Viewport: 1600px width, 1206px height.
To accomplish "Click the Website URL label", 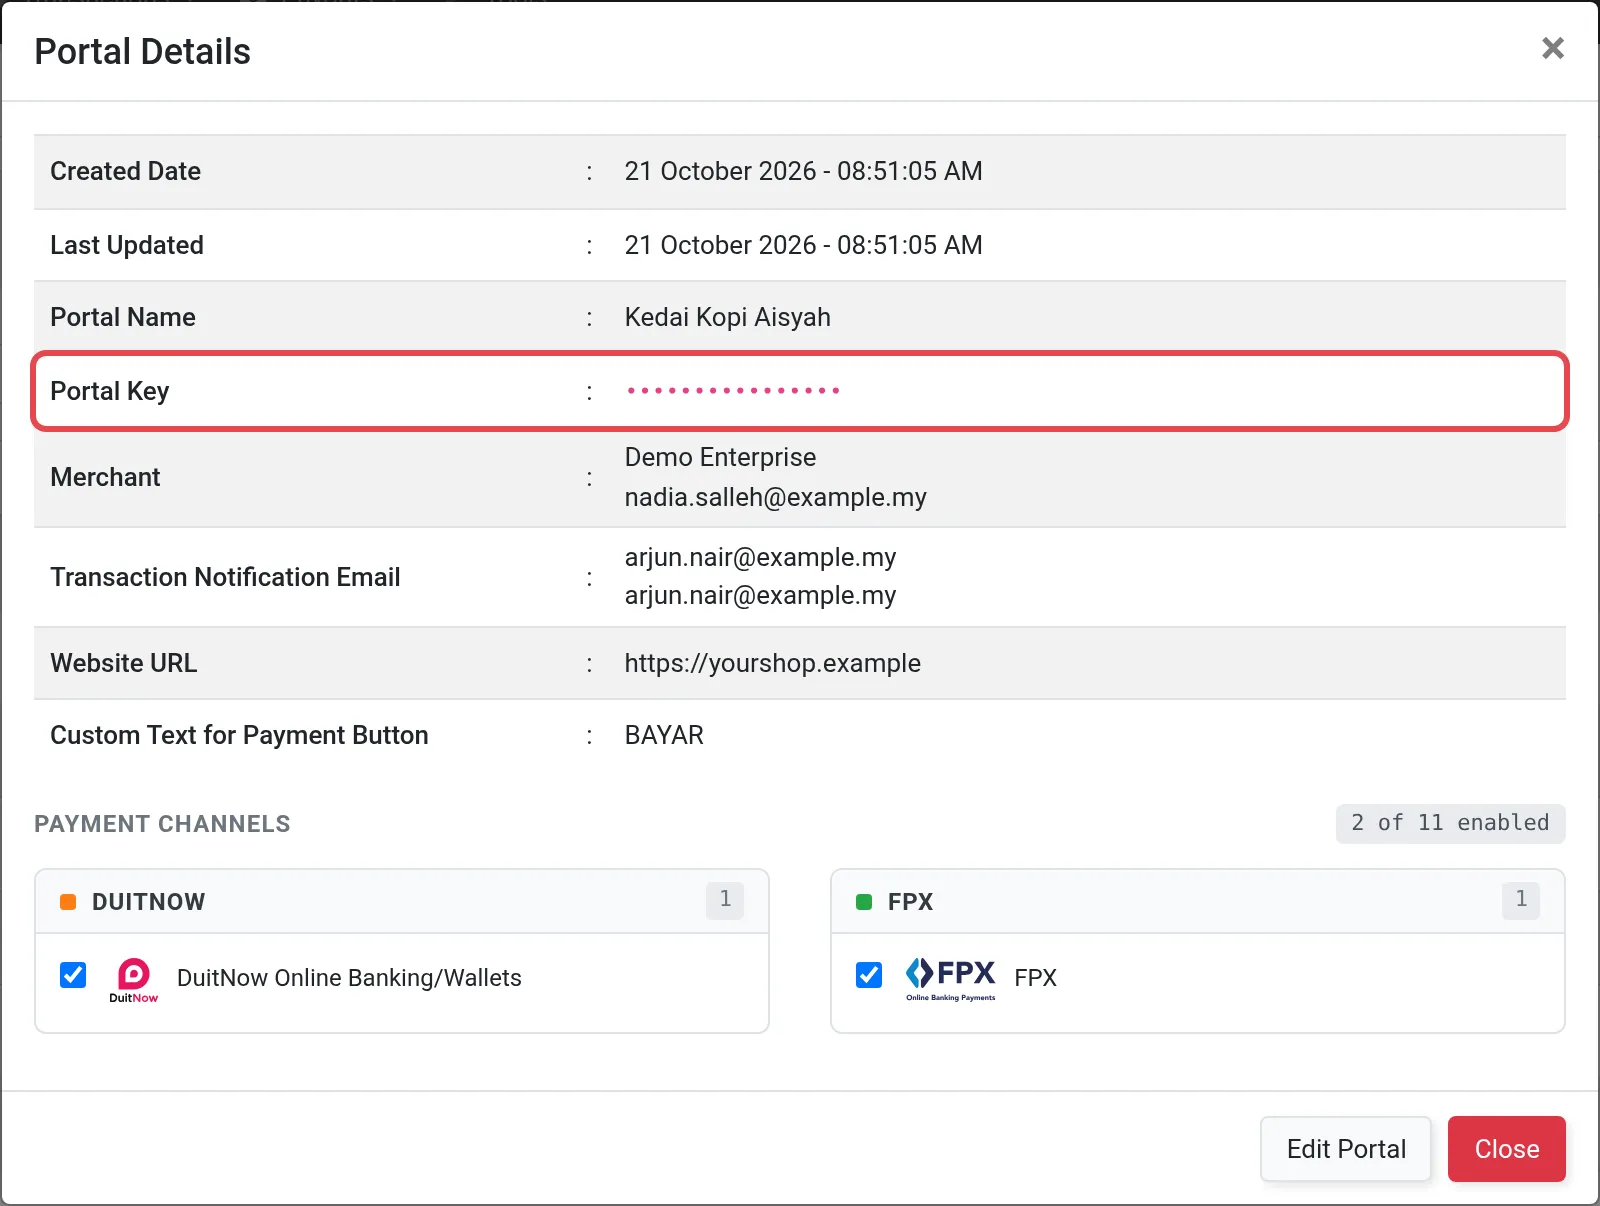I will coord(123,663).
